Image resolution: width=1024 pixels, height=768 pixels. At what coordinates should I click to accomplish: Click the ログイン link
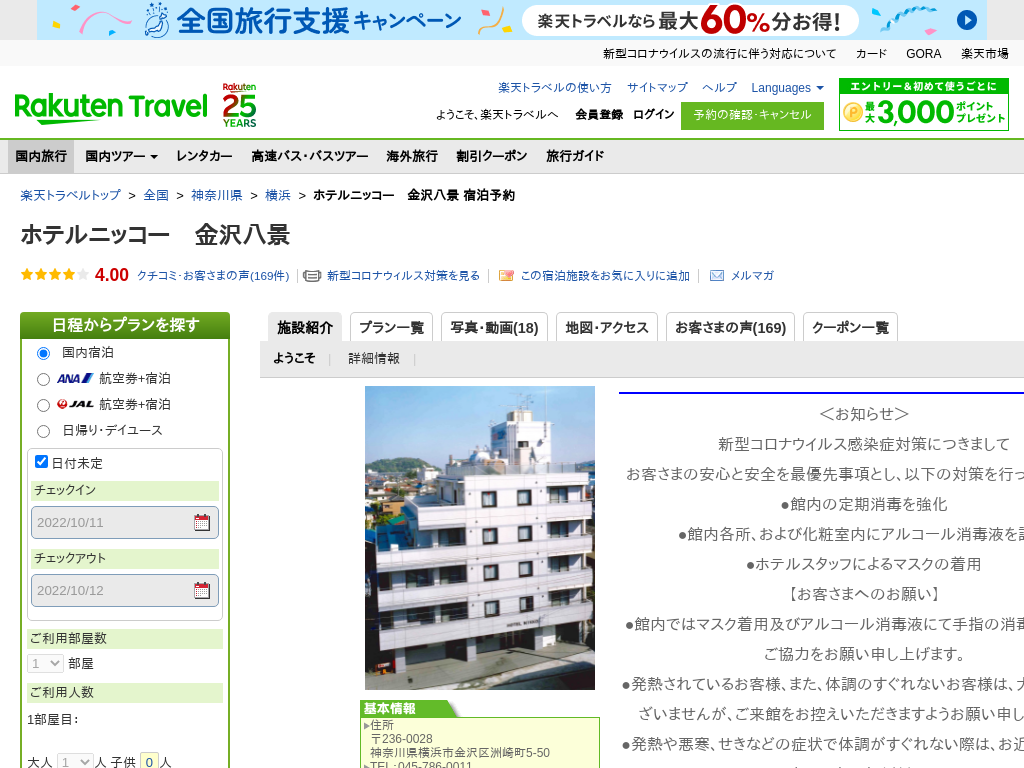point(653,114)
